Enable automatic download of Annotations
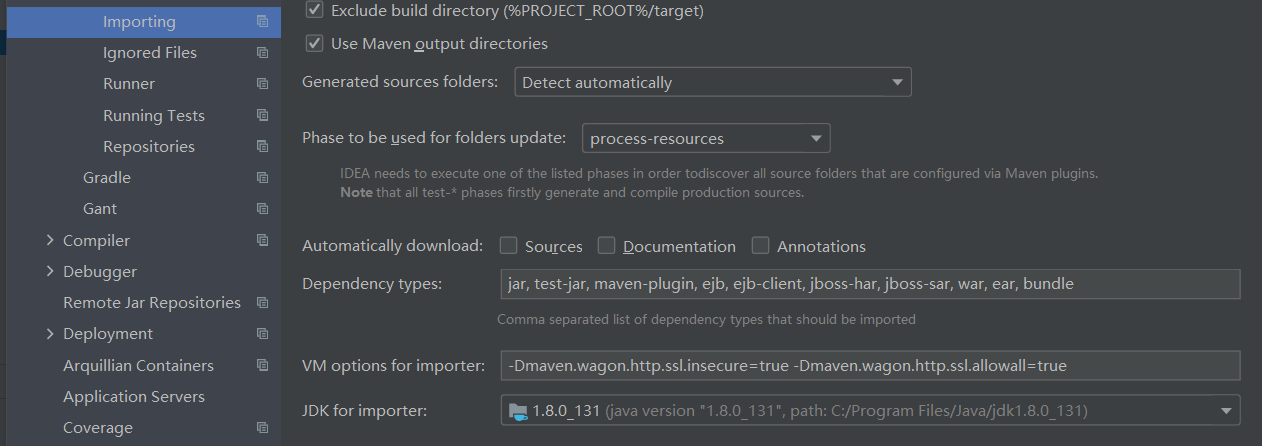Image resolution: width=1262 pixels, height=446 pixels. (760, 246)
